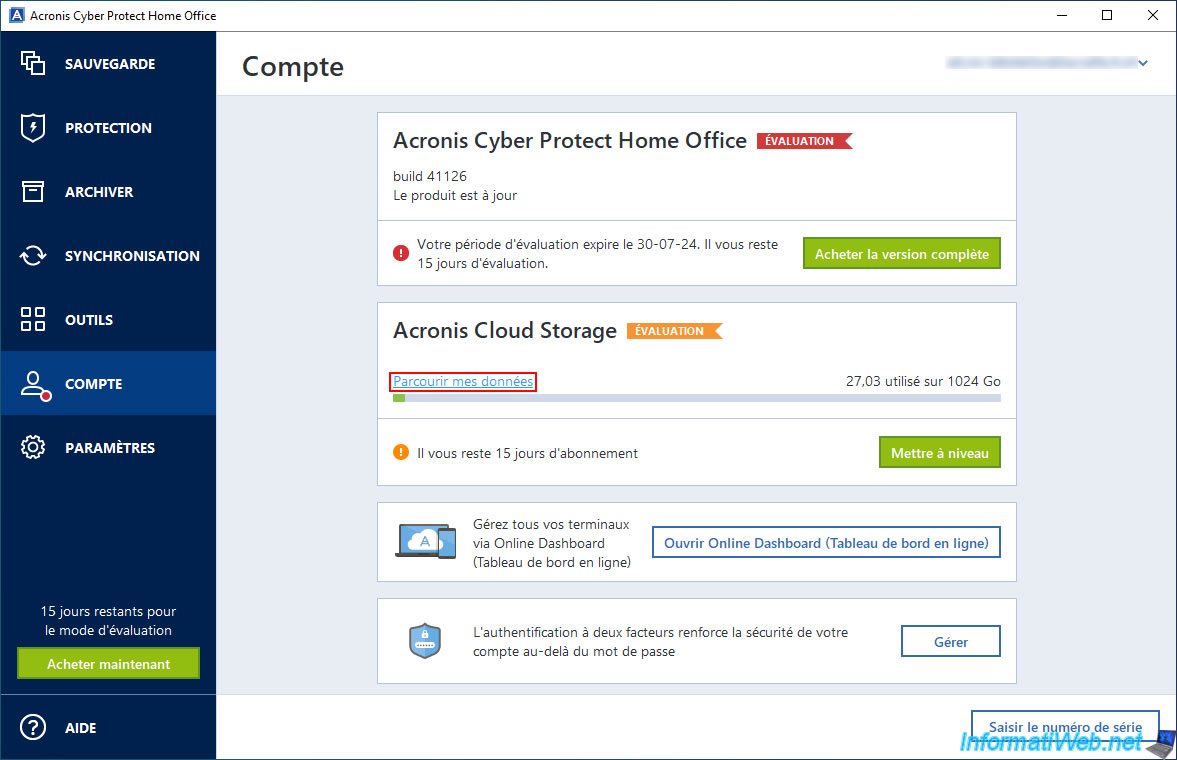Close the Acronis window
1177x760 pixels.
tap(1152, 15)
